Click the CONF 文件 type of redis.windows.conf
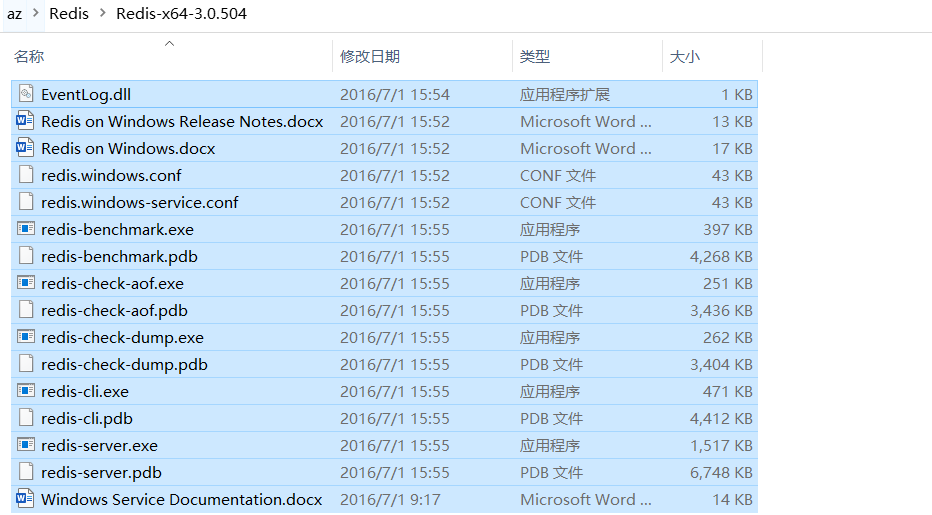The height and width of the screenshot is (515, 932). (x=558, y=175)
